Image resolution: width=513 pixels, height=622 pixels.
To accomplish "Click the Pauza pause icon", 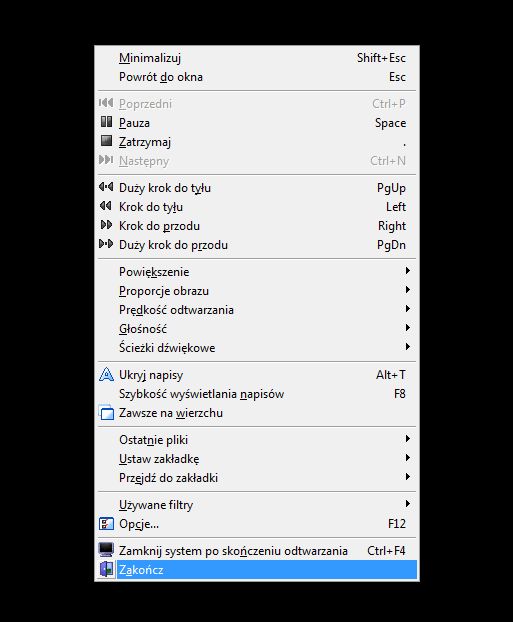I will (x=106, y=122).
